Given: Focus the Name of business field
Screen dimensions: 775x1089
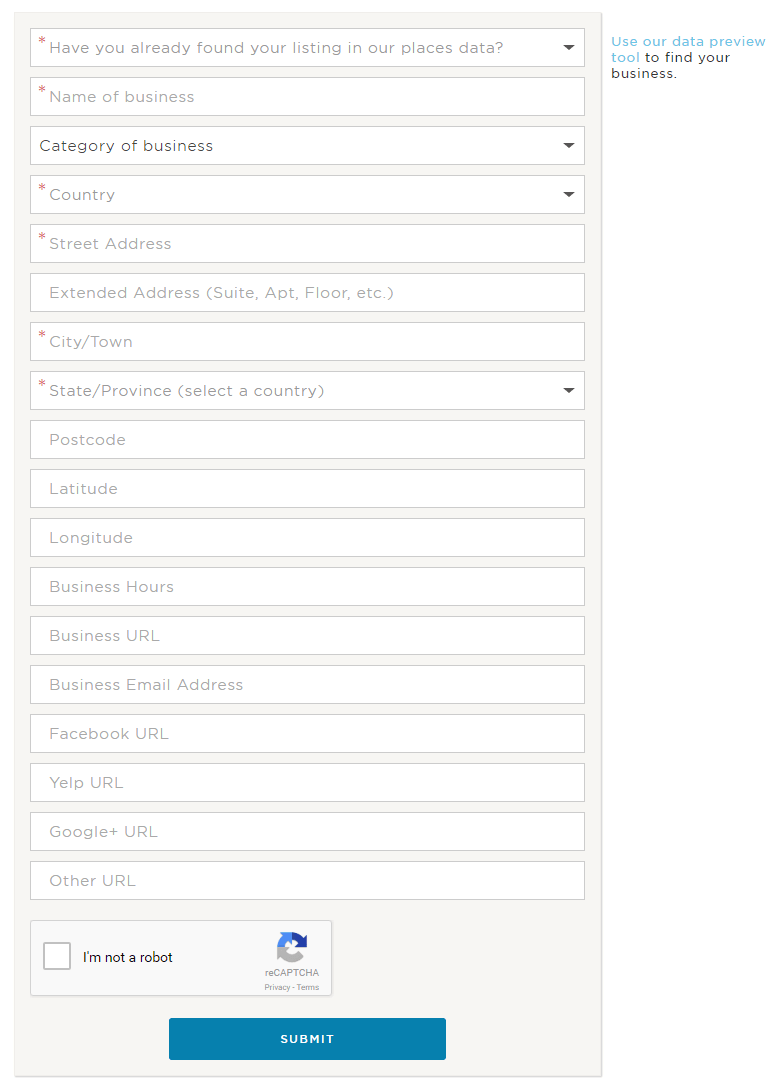Looking at the screenshot, I should [x=307, y=97].
